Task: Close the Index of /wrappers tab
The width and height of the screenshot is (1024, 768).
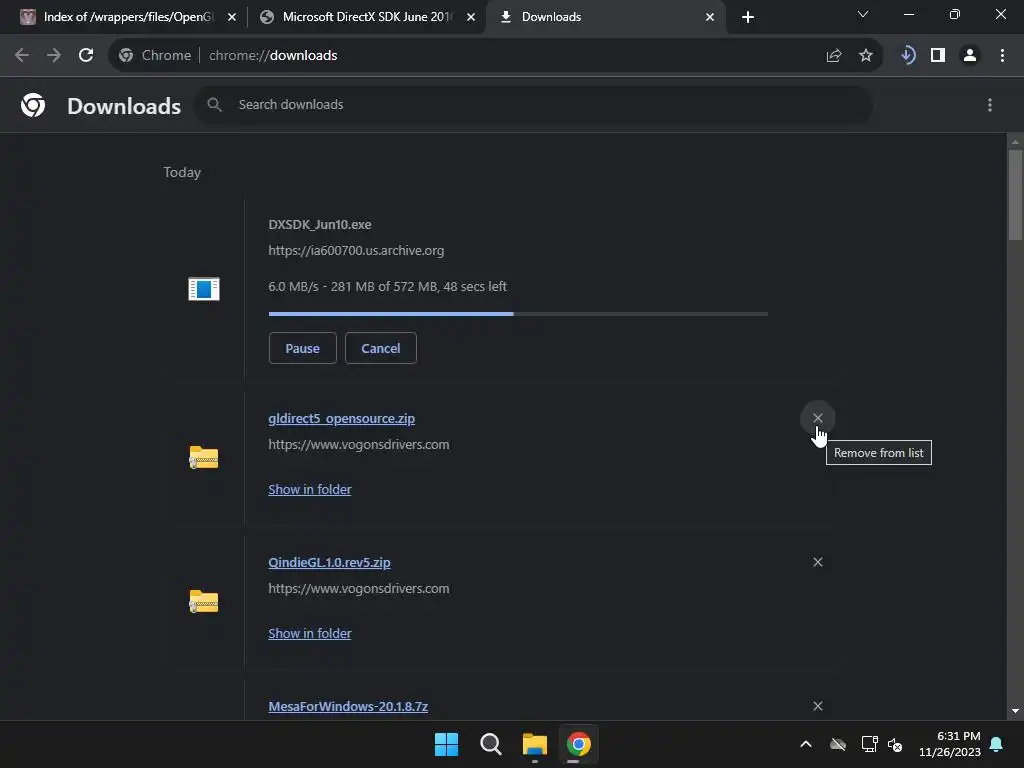Action: pos(232,17)
